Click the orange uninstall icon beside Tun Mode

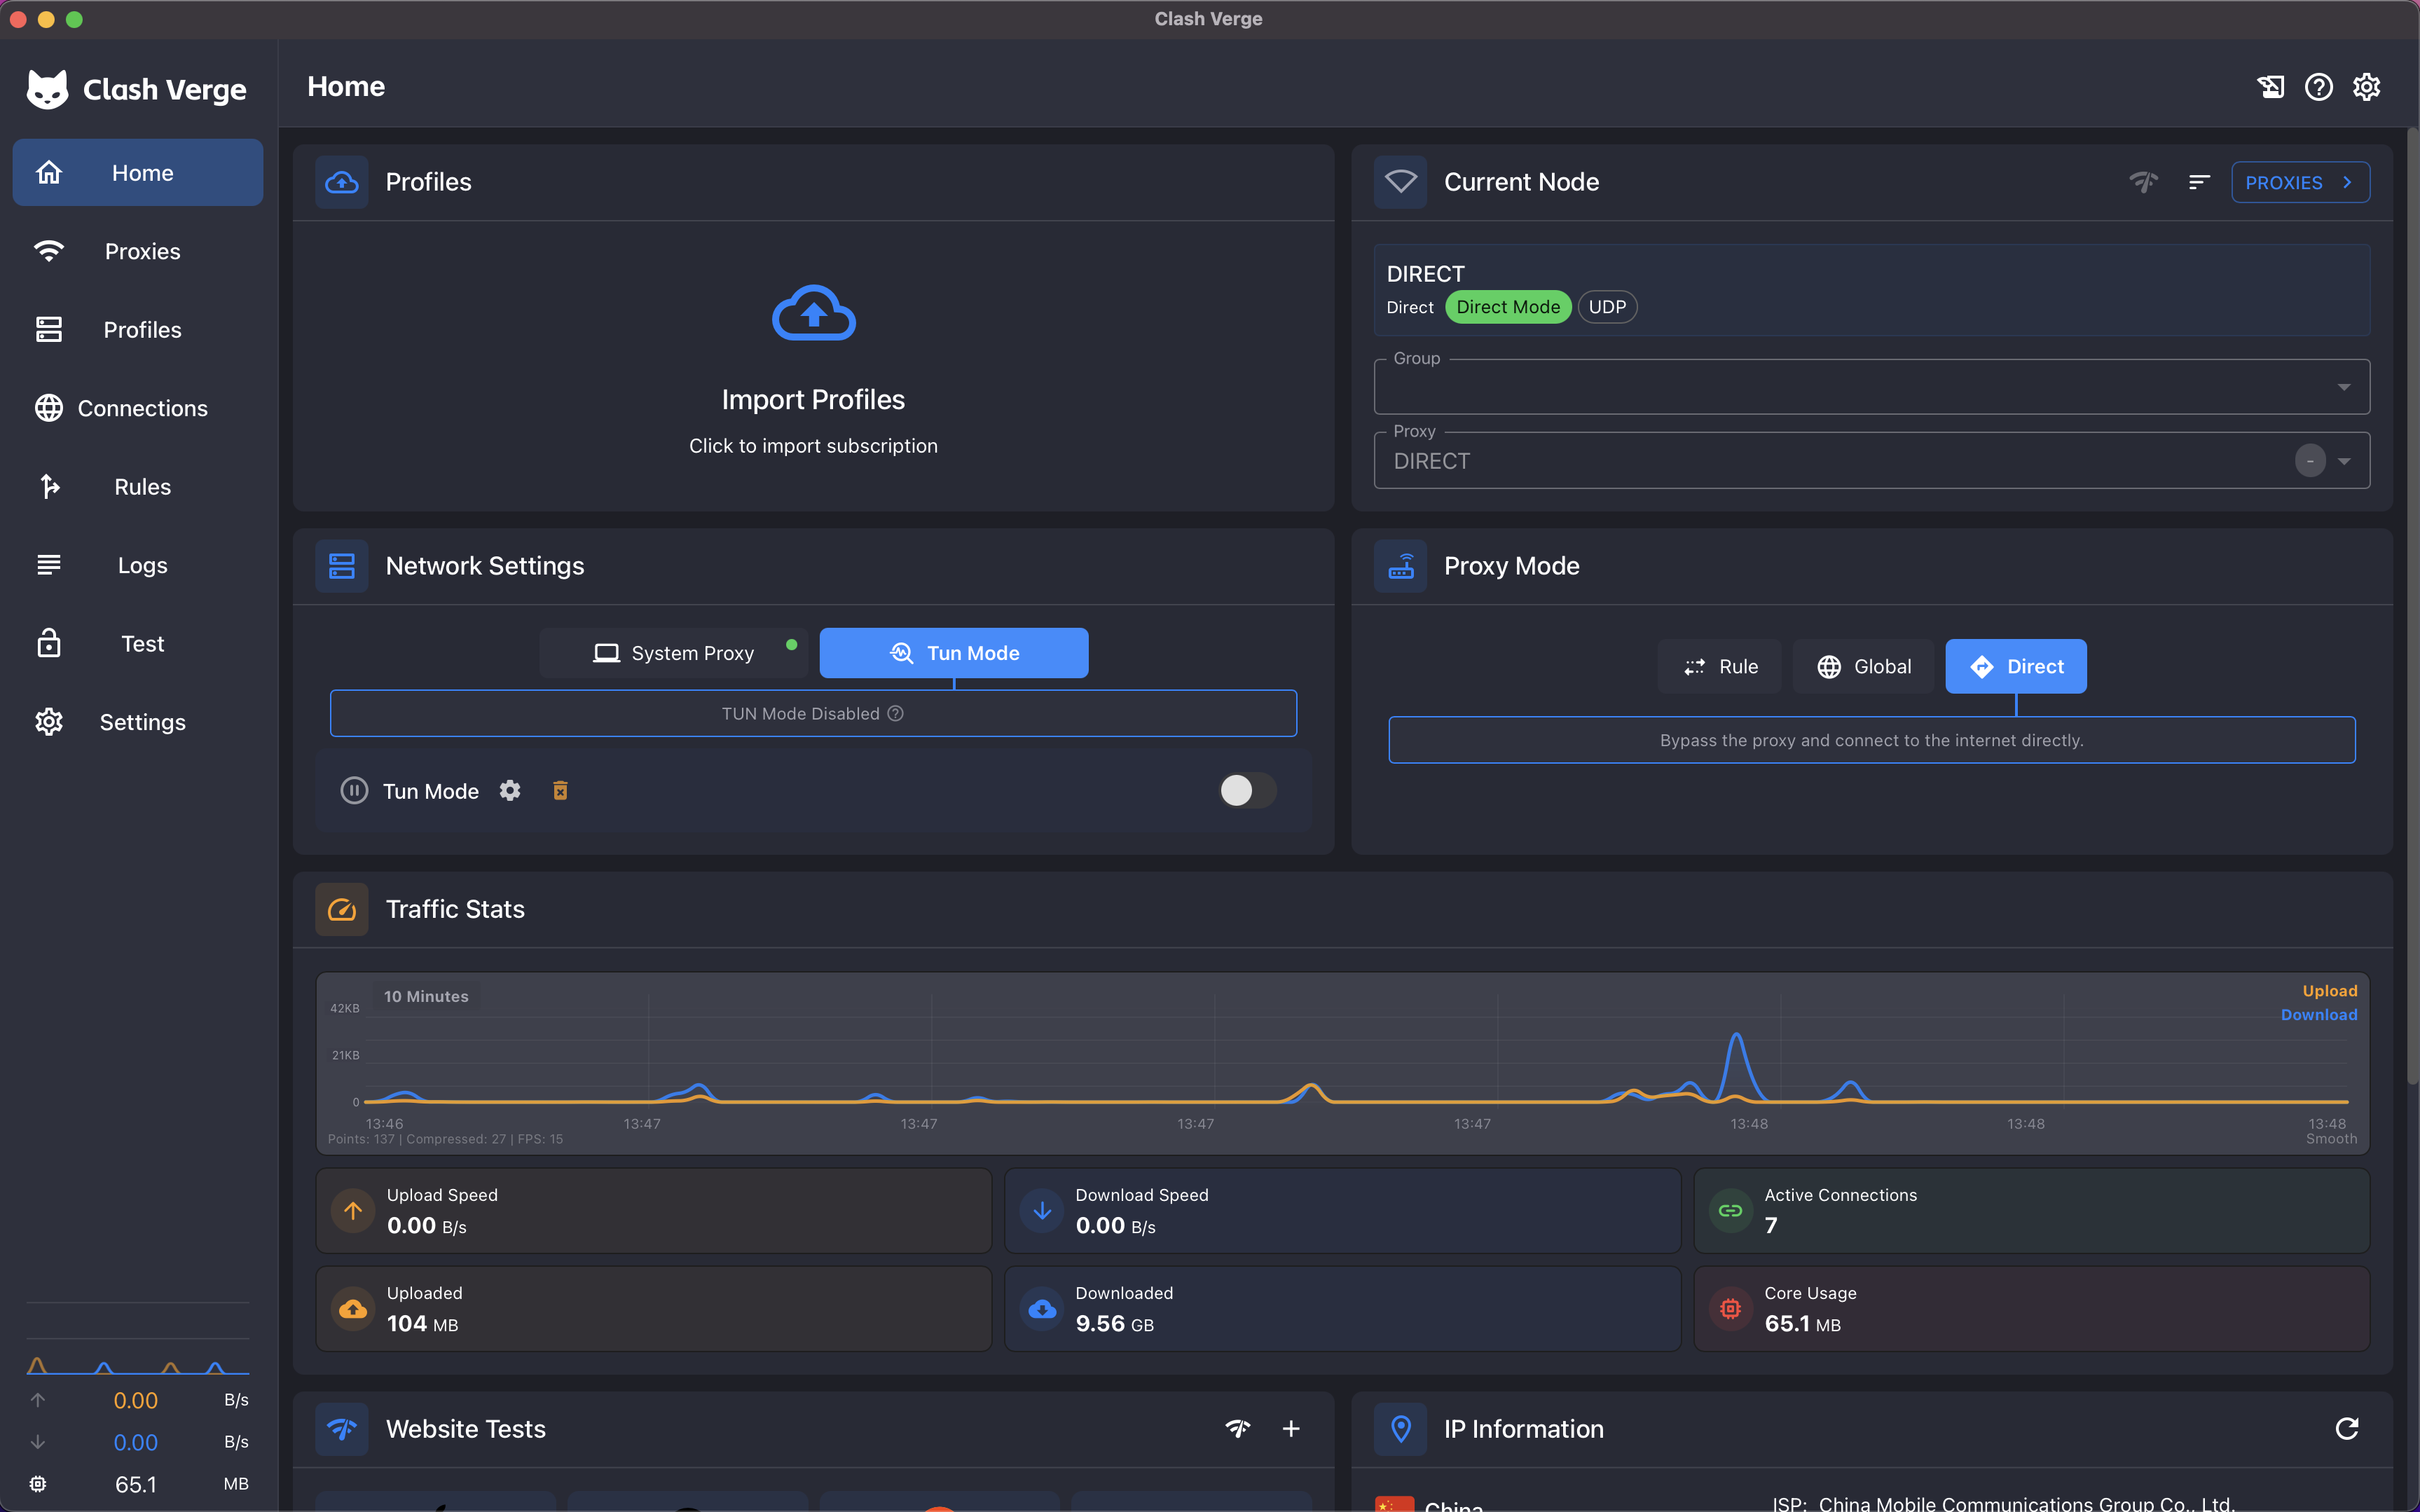[560, 791]
